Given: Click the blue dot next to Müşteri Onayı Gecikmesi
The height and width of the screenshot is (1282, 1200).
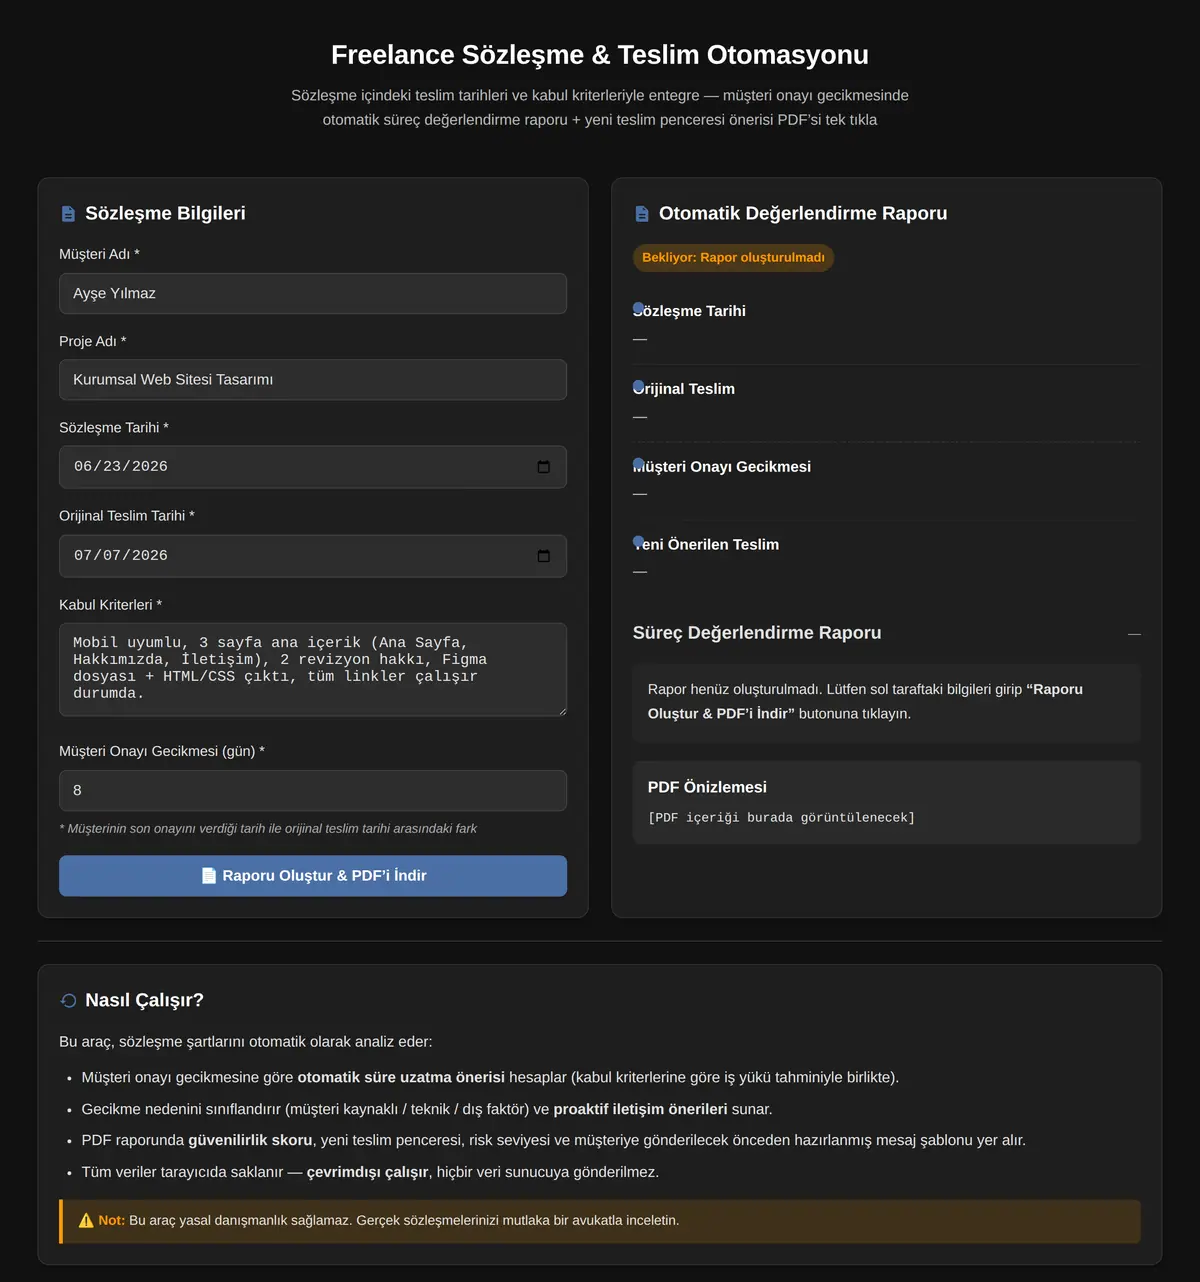Looking at the screenshot, I should (x=638, y=463).
